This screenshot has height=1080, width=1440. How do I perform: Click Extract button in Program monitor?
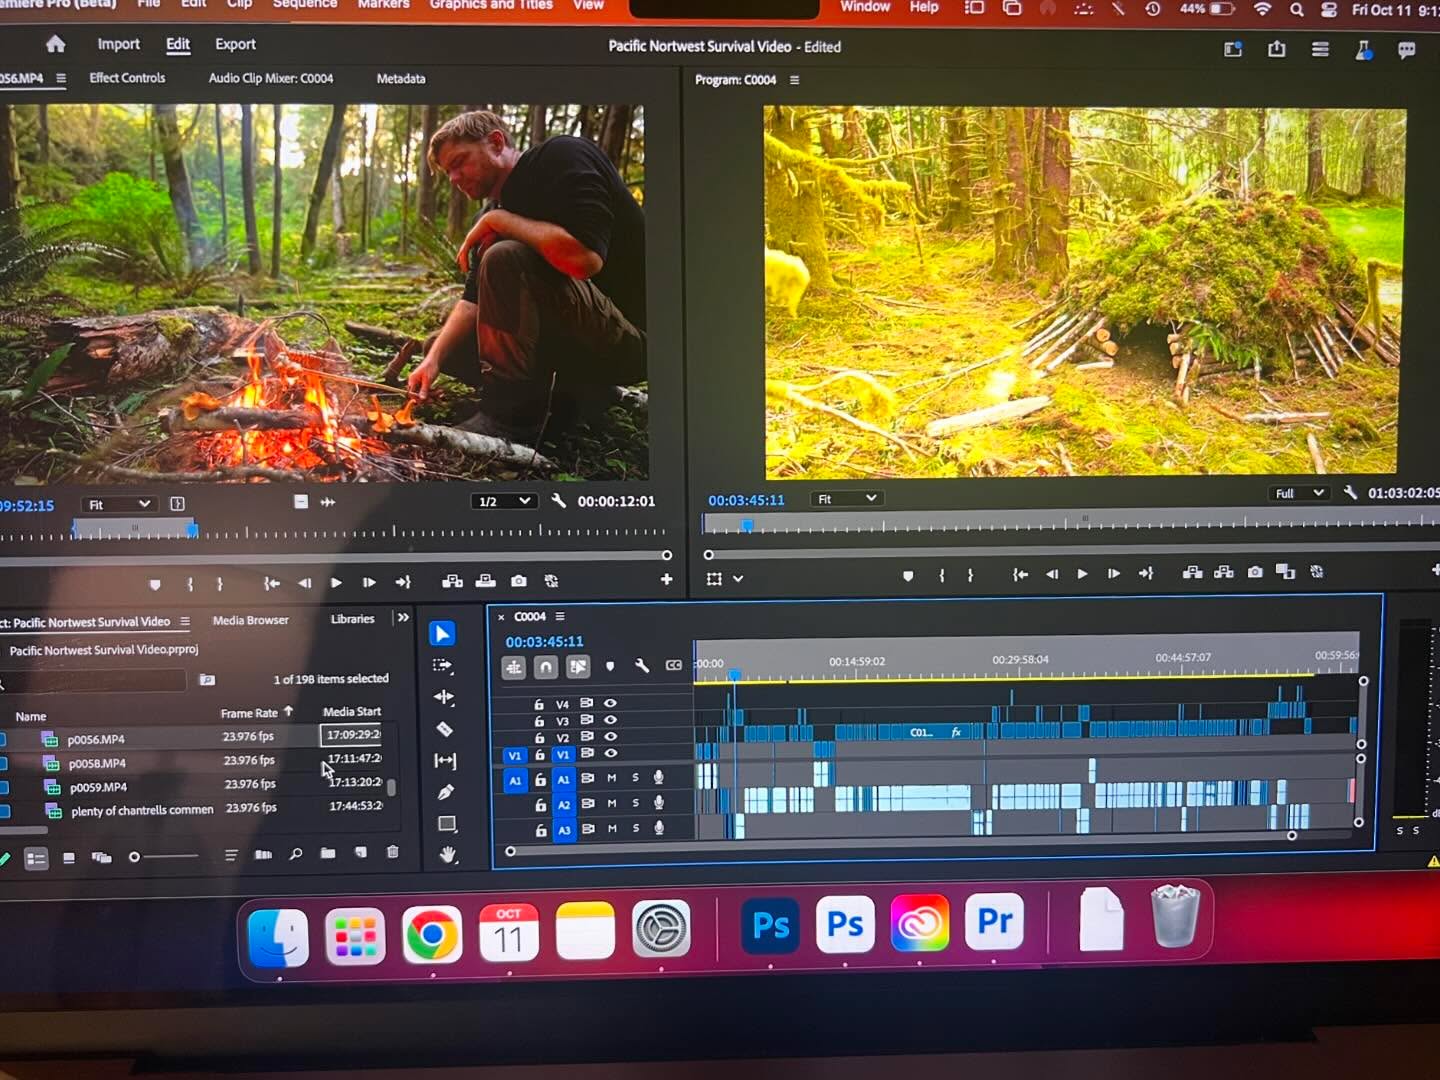[x=1223, y=573]
